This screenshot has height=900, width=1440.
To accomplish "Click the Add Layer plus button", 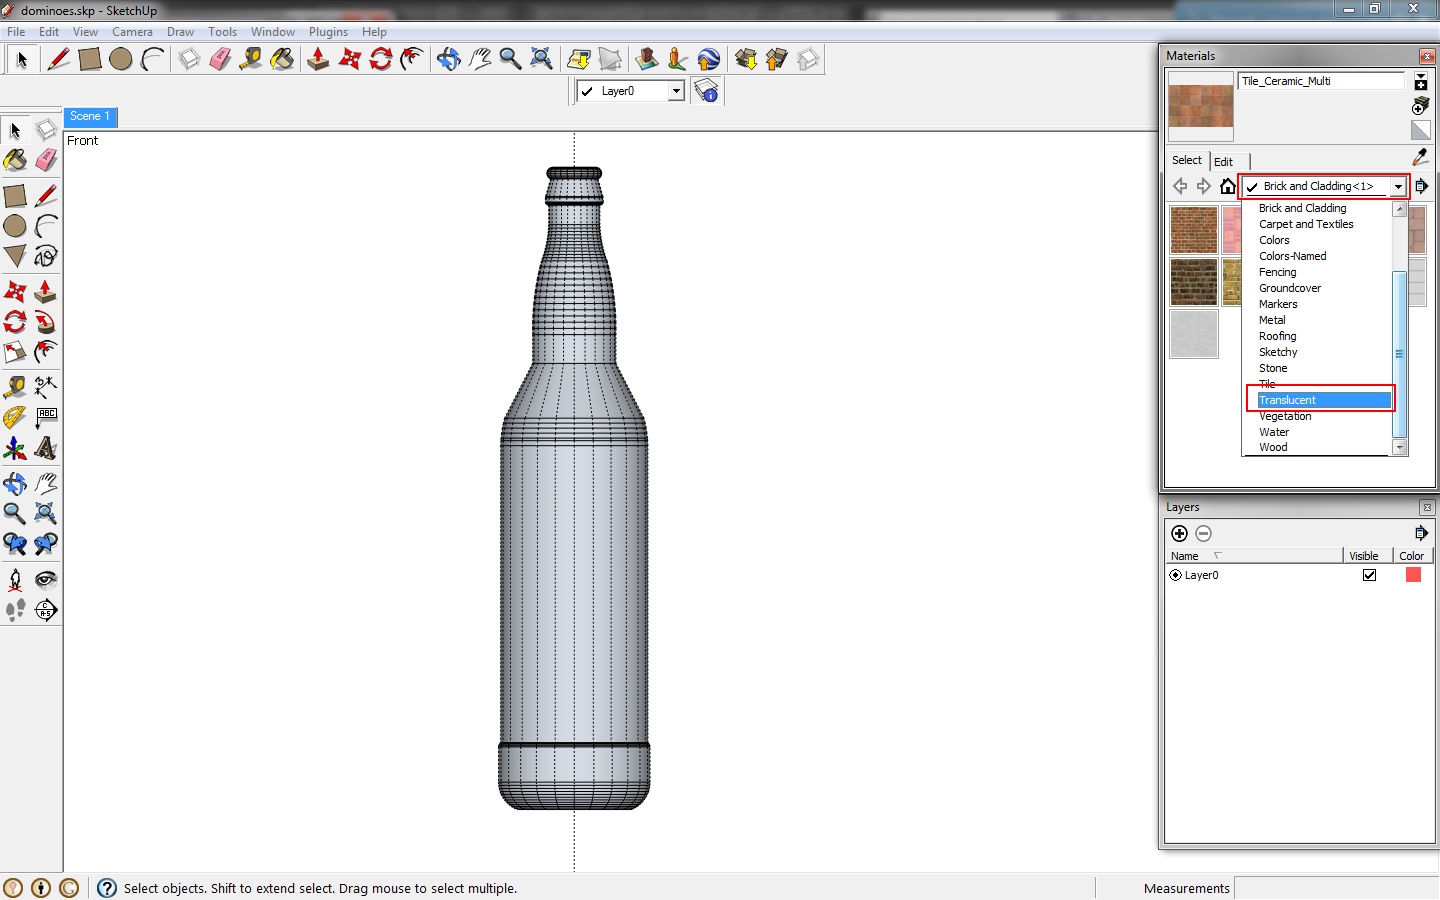I will [x=1180, y=533].
